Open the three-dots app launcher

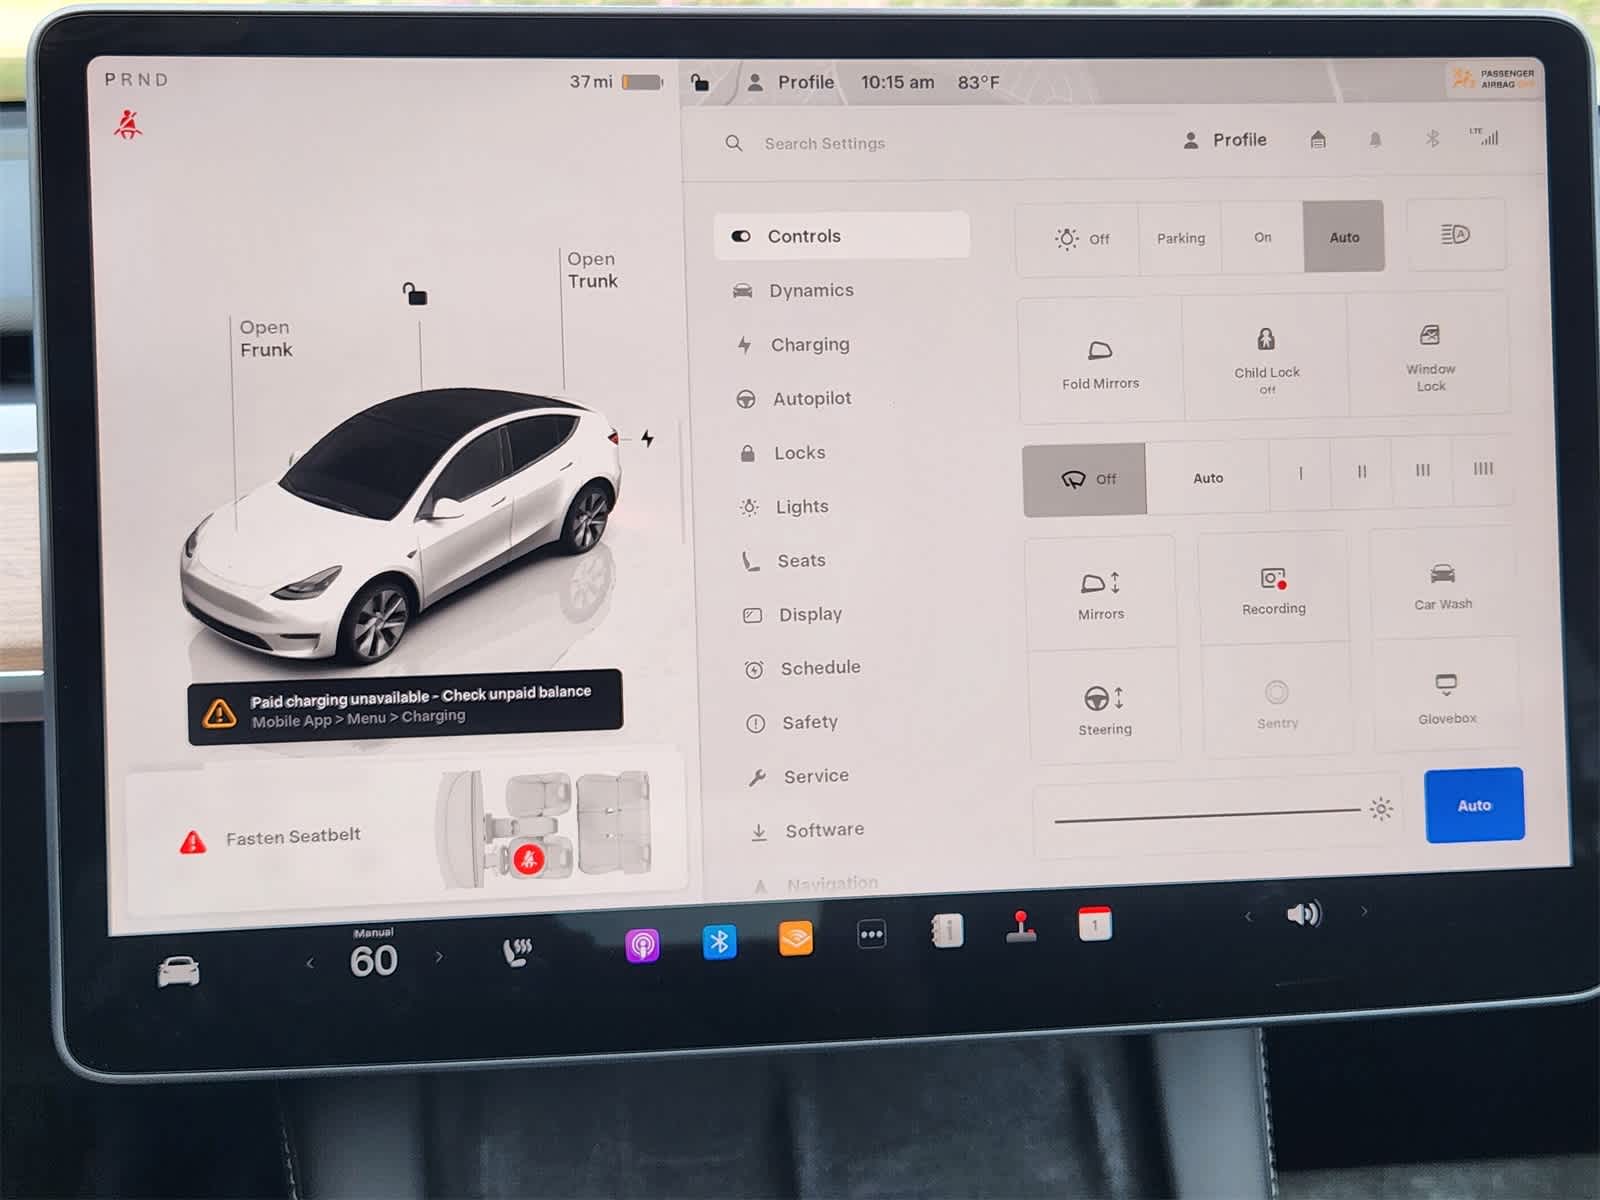tap(871, 935)
